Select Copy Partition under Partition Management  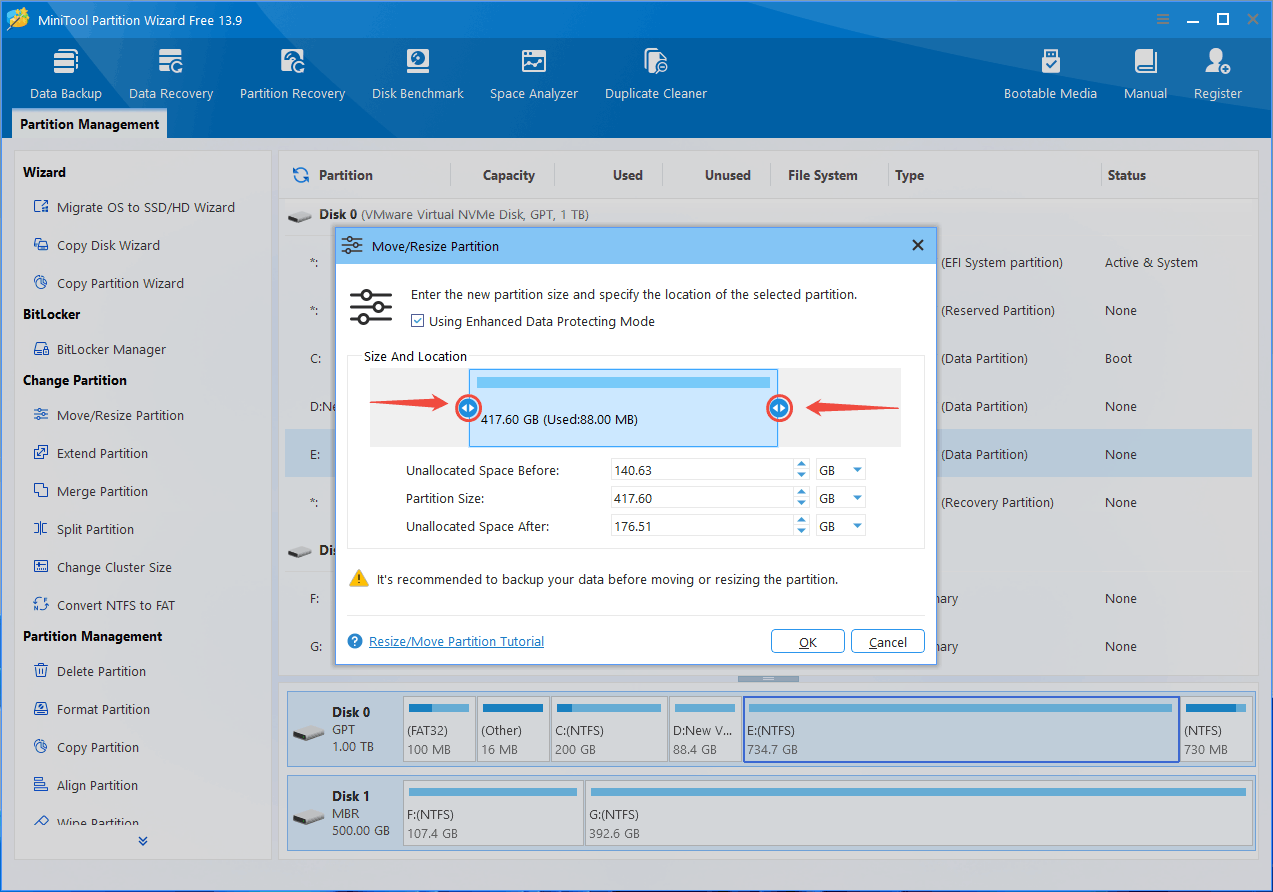click(86, 747)
